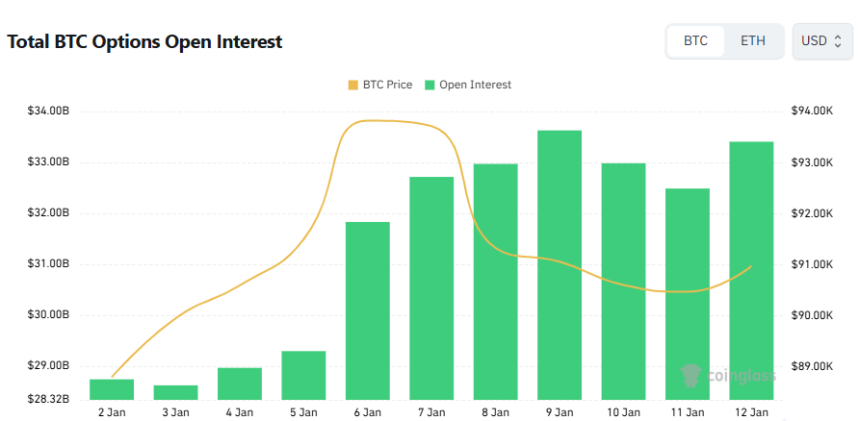The height and width of the screenshot is (421, 860).
Task: Open the USD currency dropdown
Action: [x=822, y=41]
